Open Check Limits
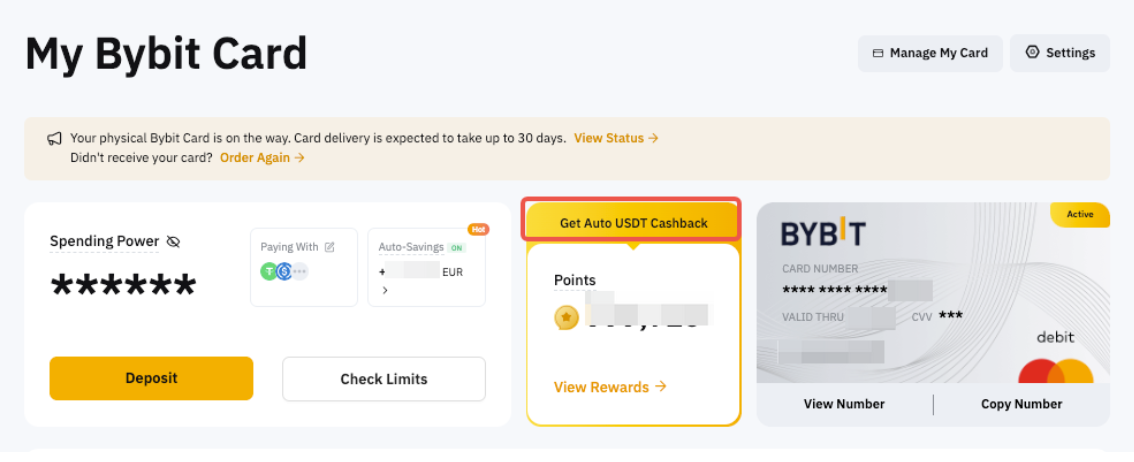Image resolution: width=1134 pixels, height=462 pixels. pos(384,379)
